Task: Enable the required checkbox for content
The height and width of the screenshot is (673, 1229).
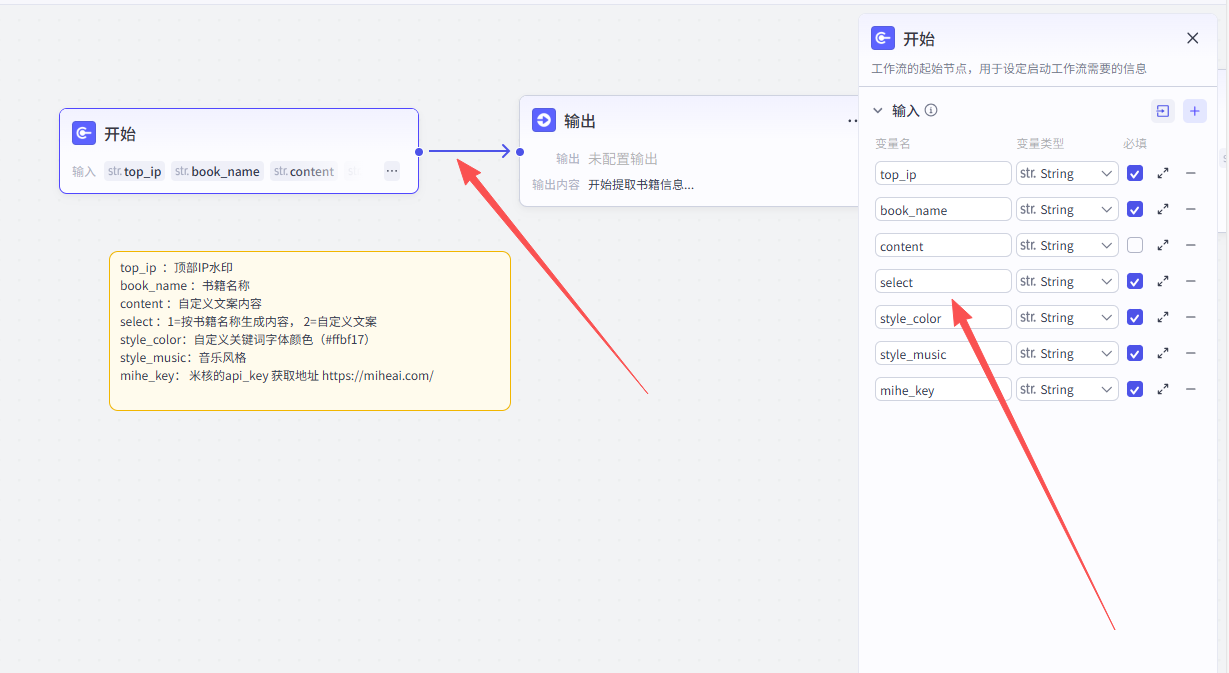Action: [1135, 246]
